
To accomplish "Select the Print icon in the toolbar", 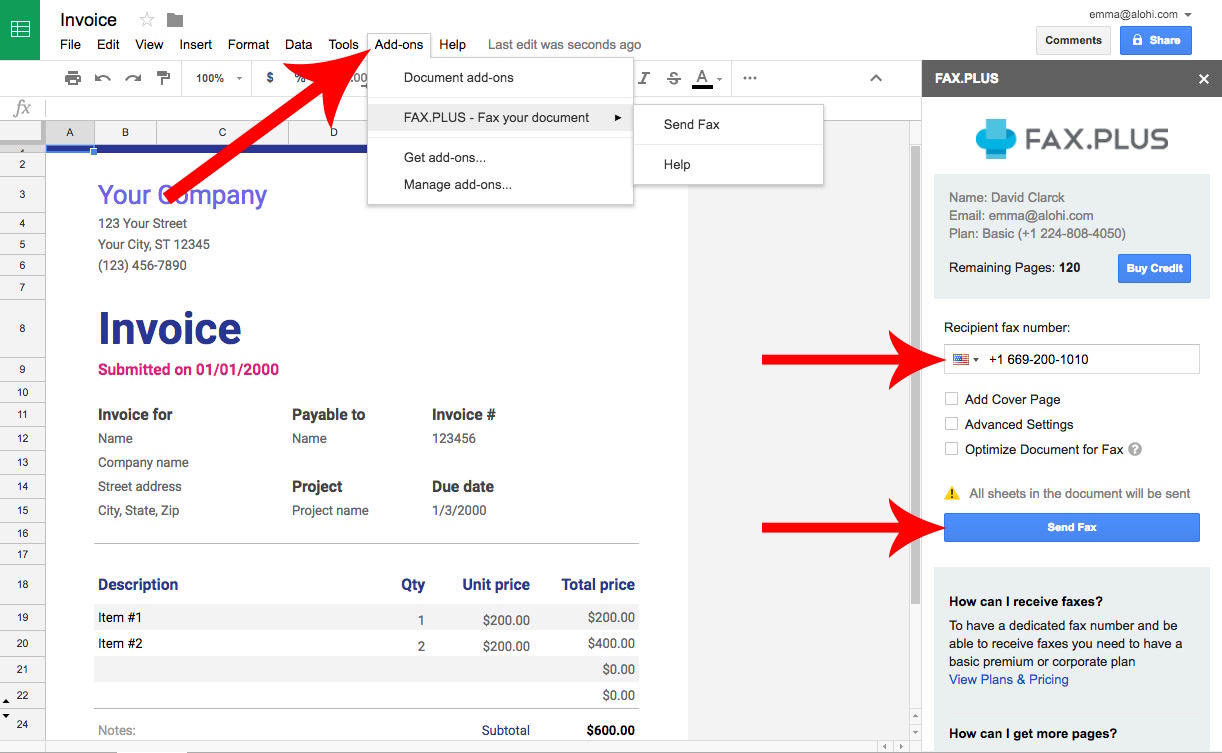I will [72, 77].
